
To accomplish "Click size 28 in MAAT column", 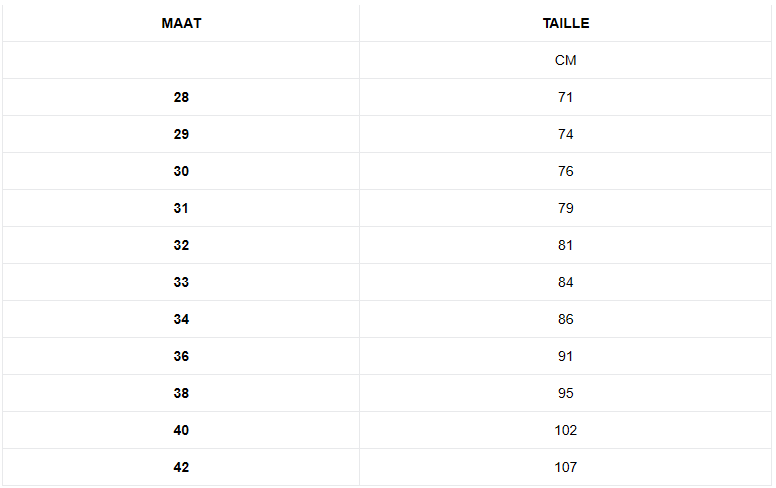I will [181, 97].
